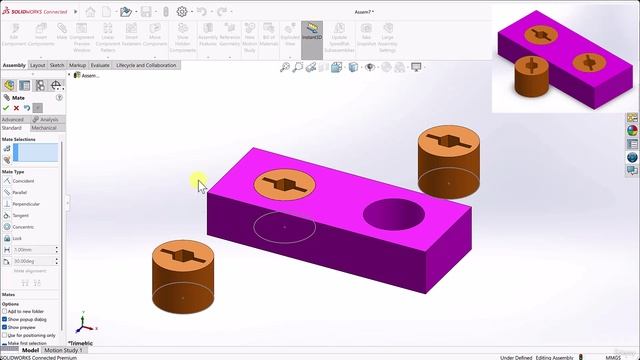
Task: Click the distance value field 1.00mm
Action: tap(33, 249)
